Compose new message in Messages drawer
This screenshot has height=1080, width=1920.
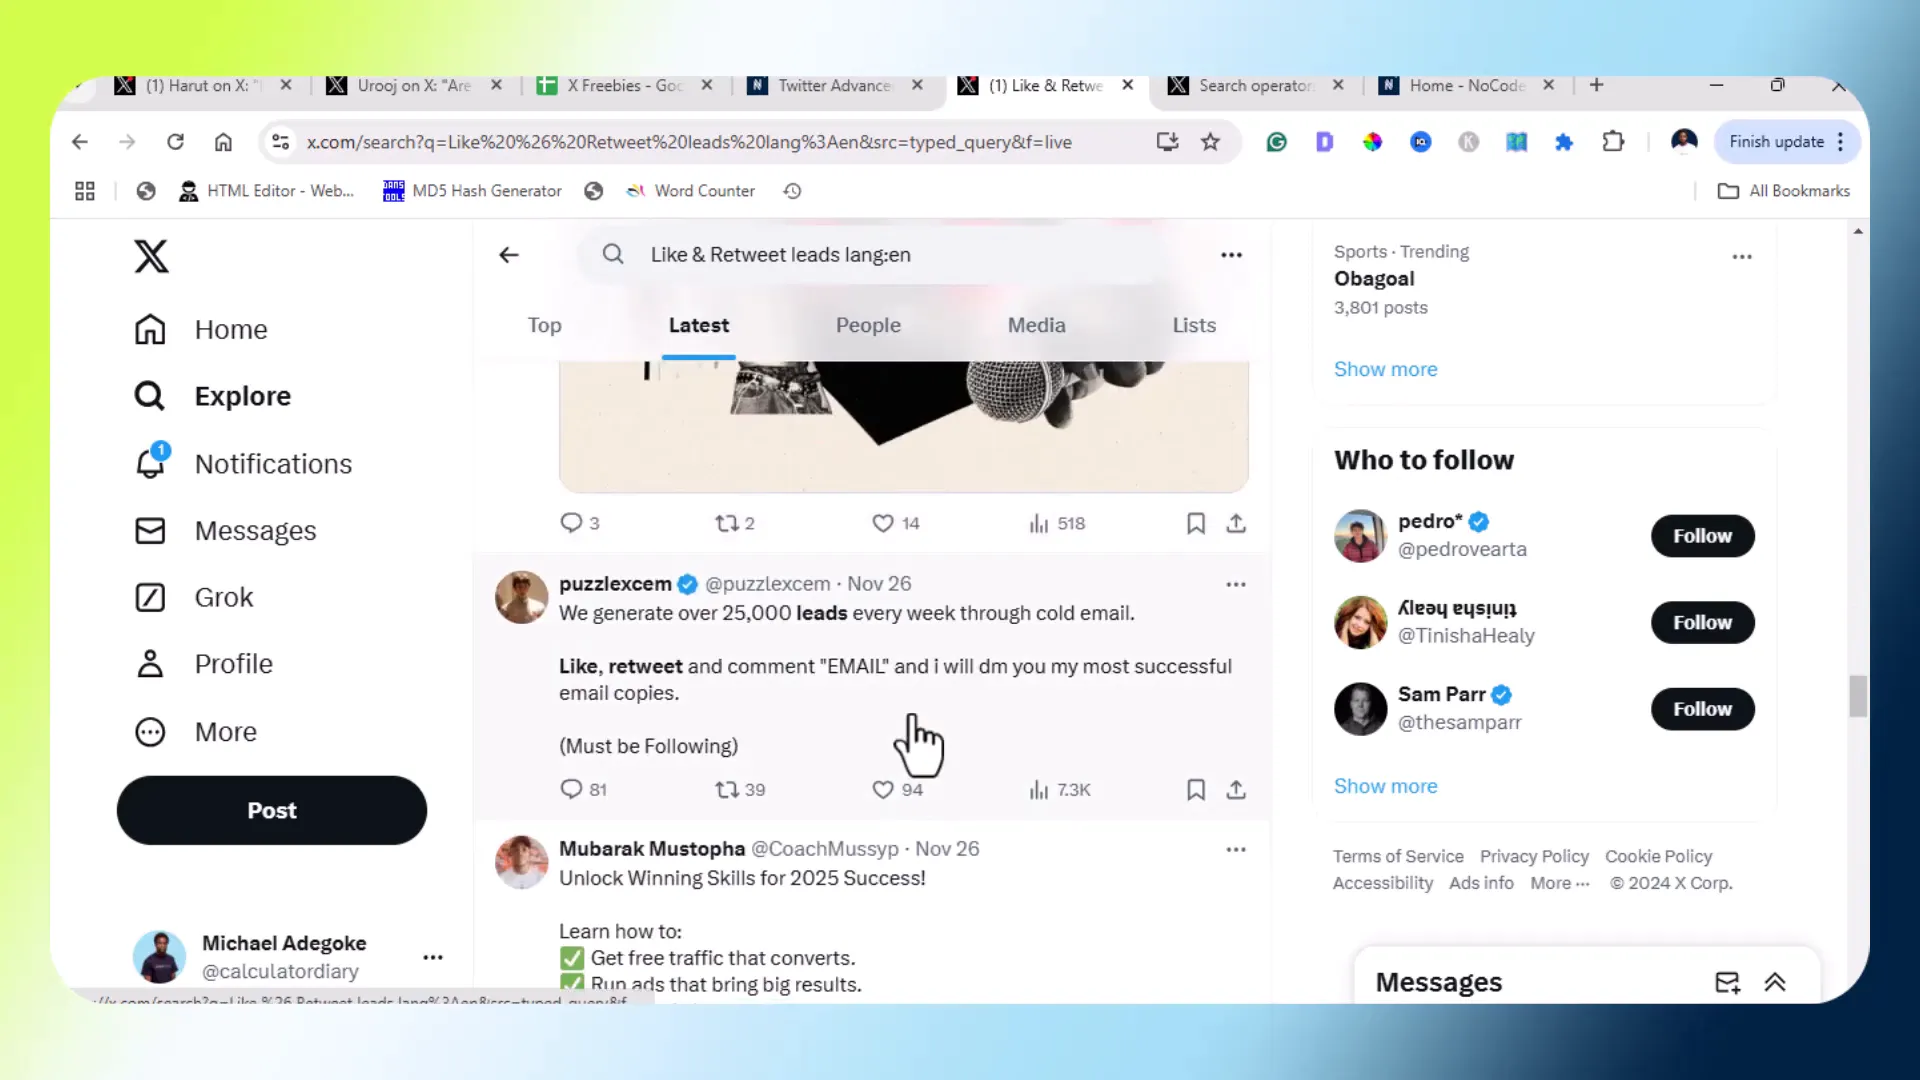click(x=1727, y=982)
